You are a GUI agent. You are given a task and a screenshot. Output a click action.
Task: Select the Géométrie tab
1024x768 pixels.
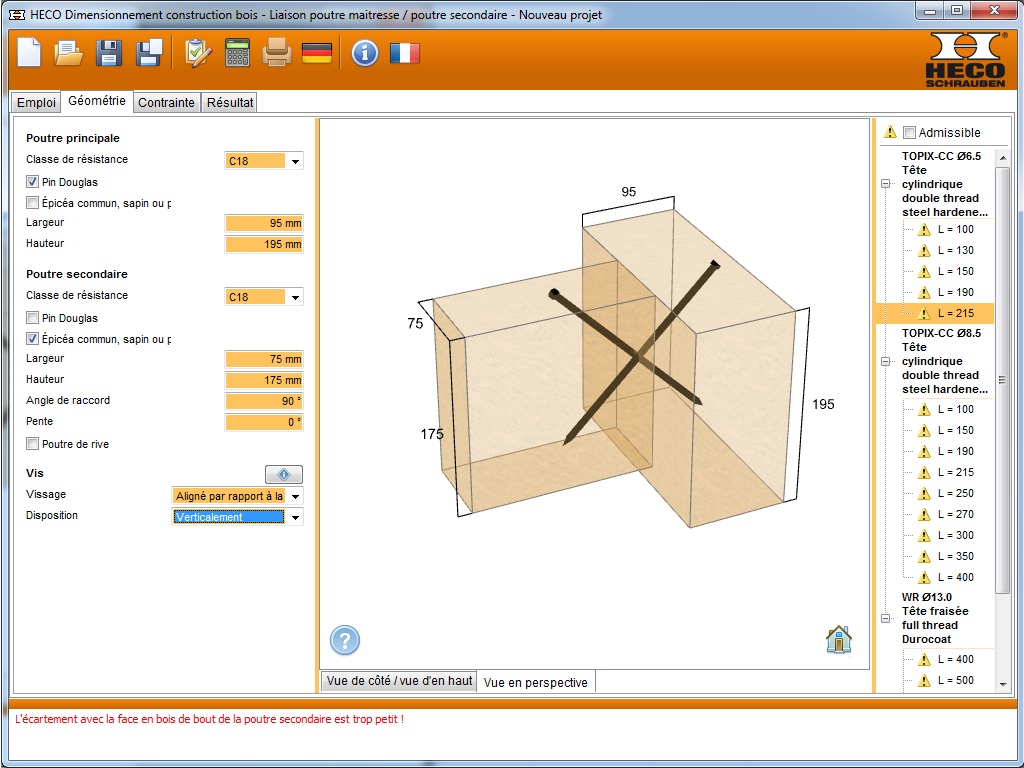click(97, 101)
